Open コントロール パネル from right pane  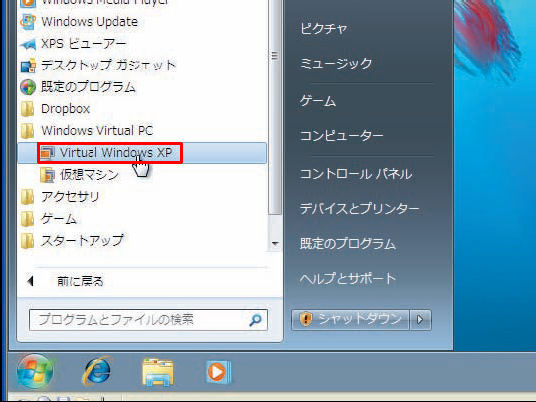pyautogui.click(x=356, y=174)
